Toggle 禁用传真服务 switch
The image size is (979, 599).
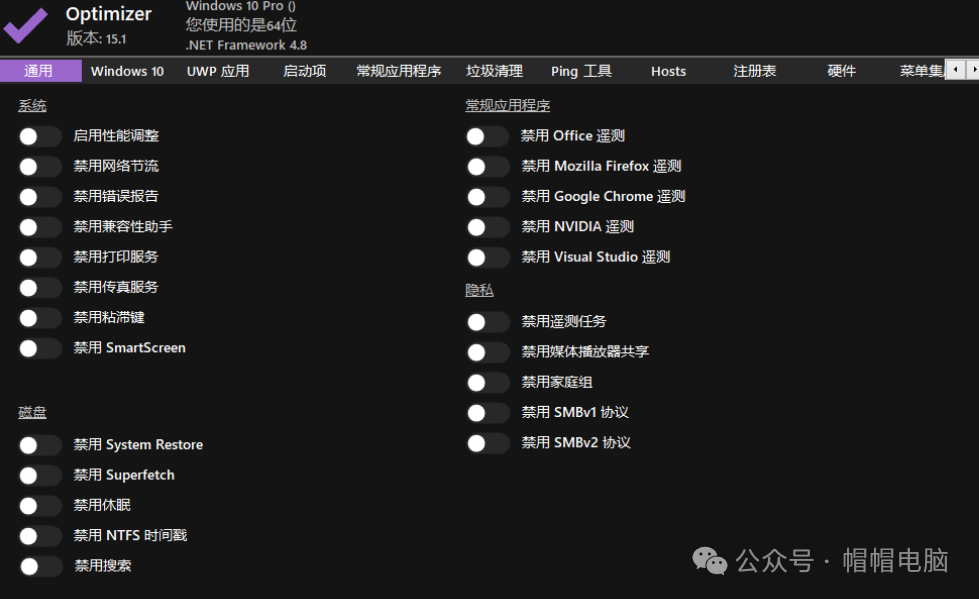click(39, 288)
